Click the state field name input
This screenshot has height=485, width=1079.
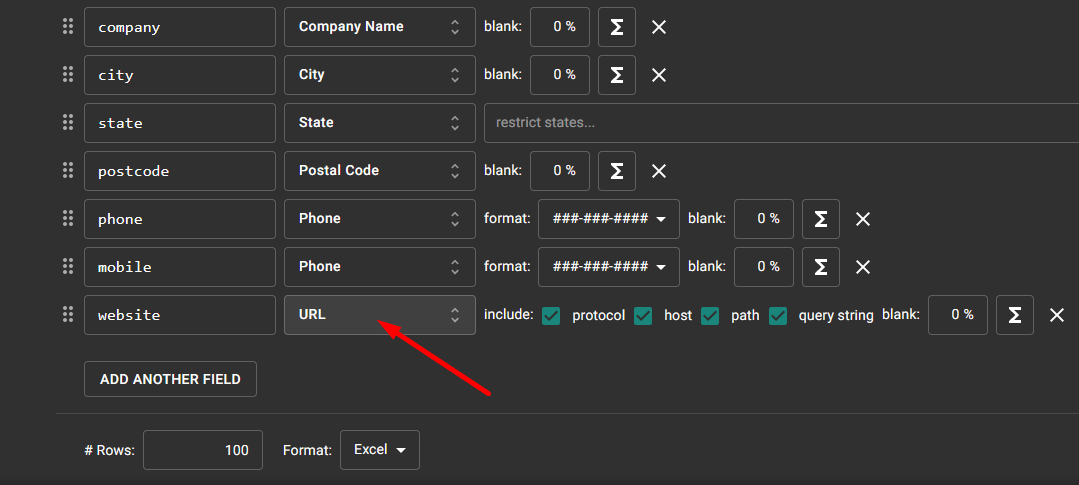(x=180, y=122)
